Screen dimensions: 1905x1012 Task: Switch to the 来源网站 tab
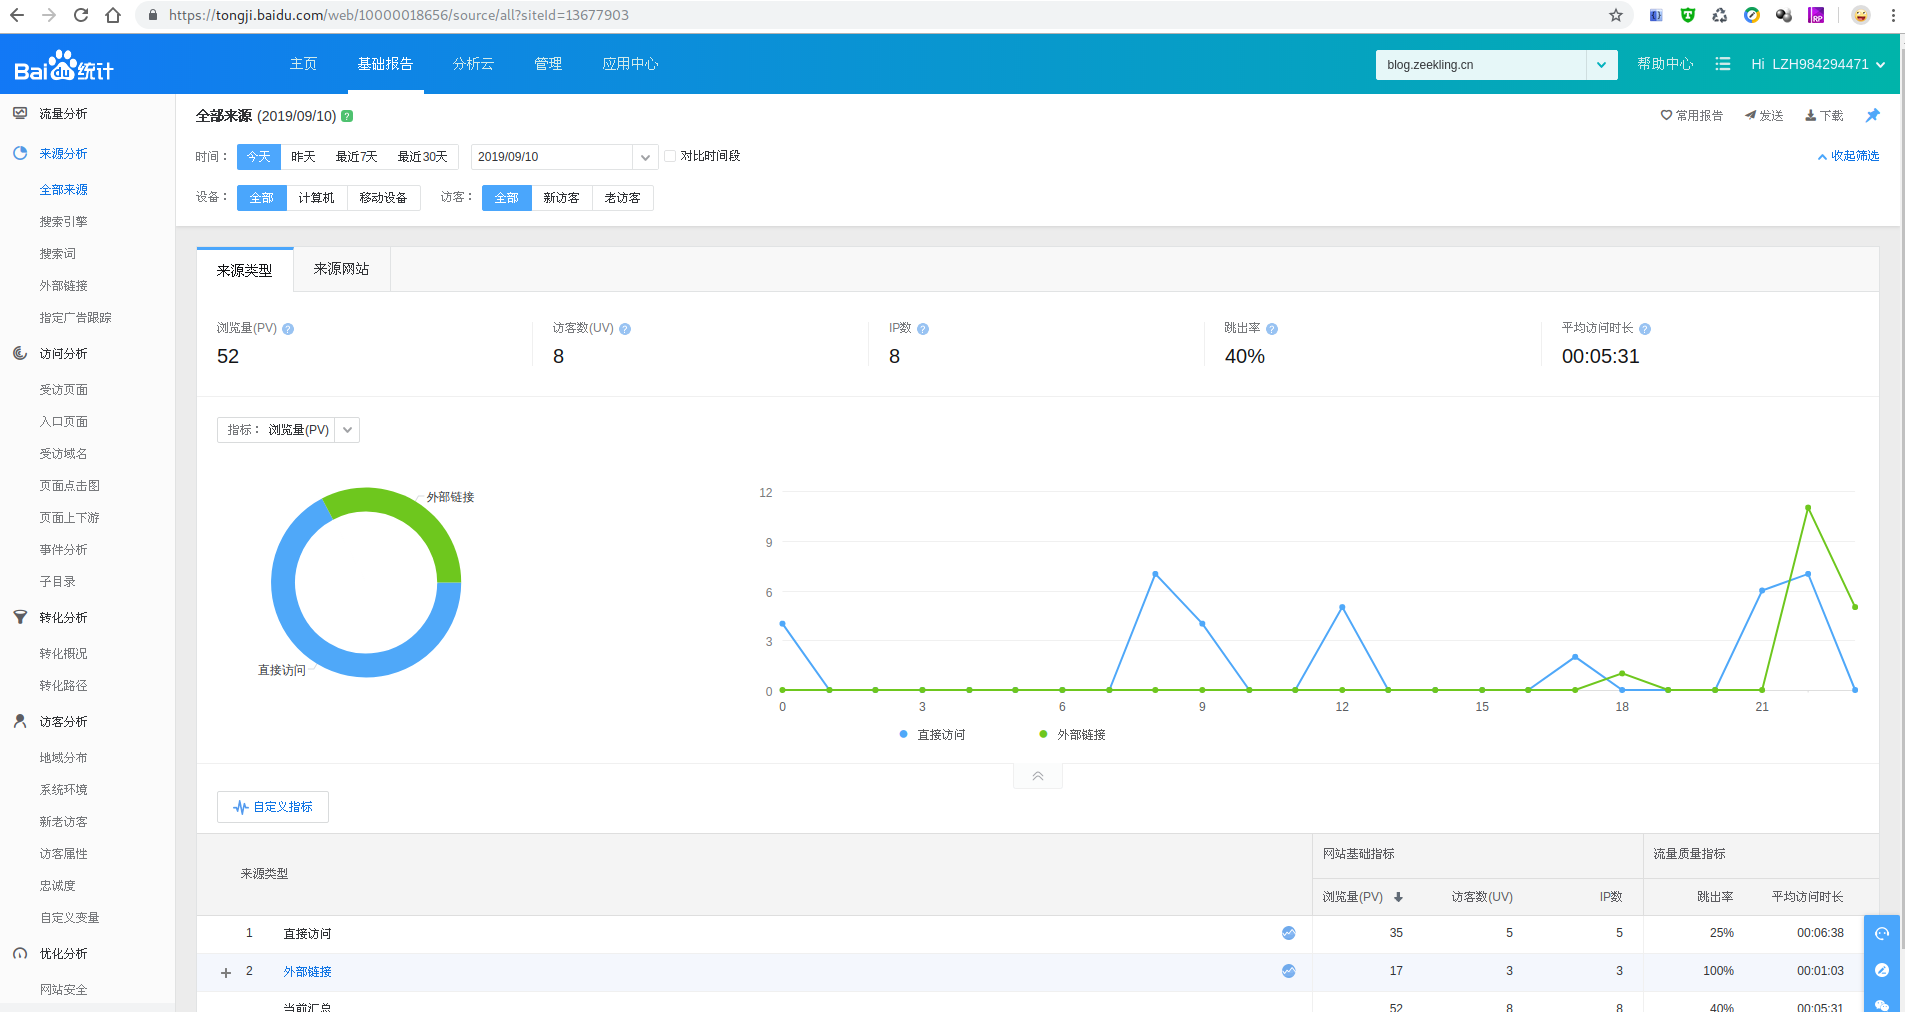(x=341, y=269)
